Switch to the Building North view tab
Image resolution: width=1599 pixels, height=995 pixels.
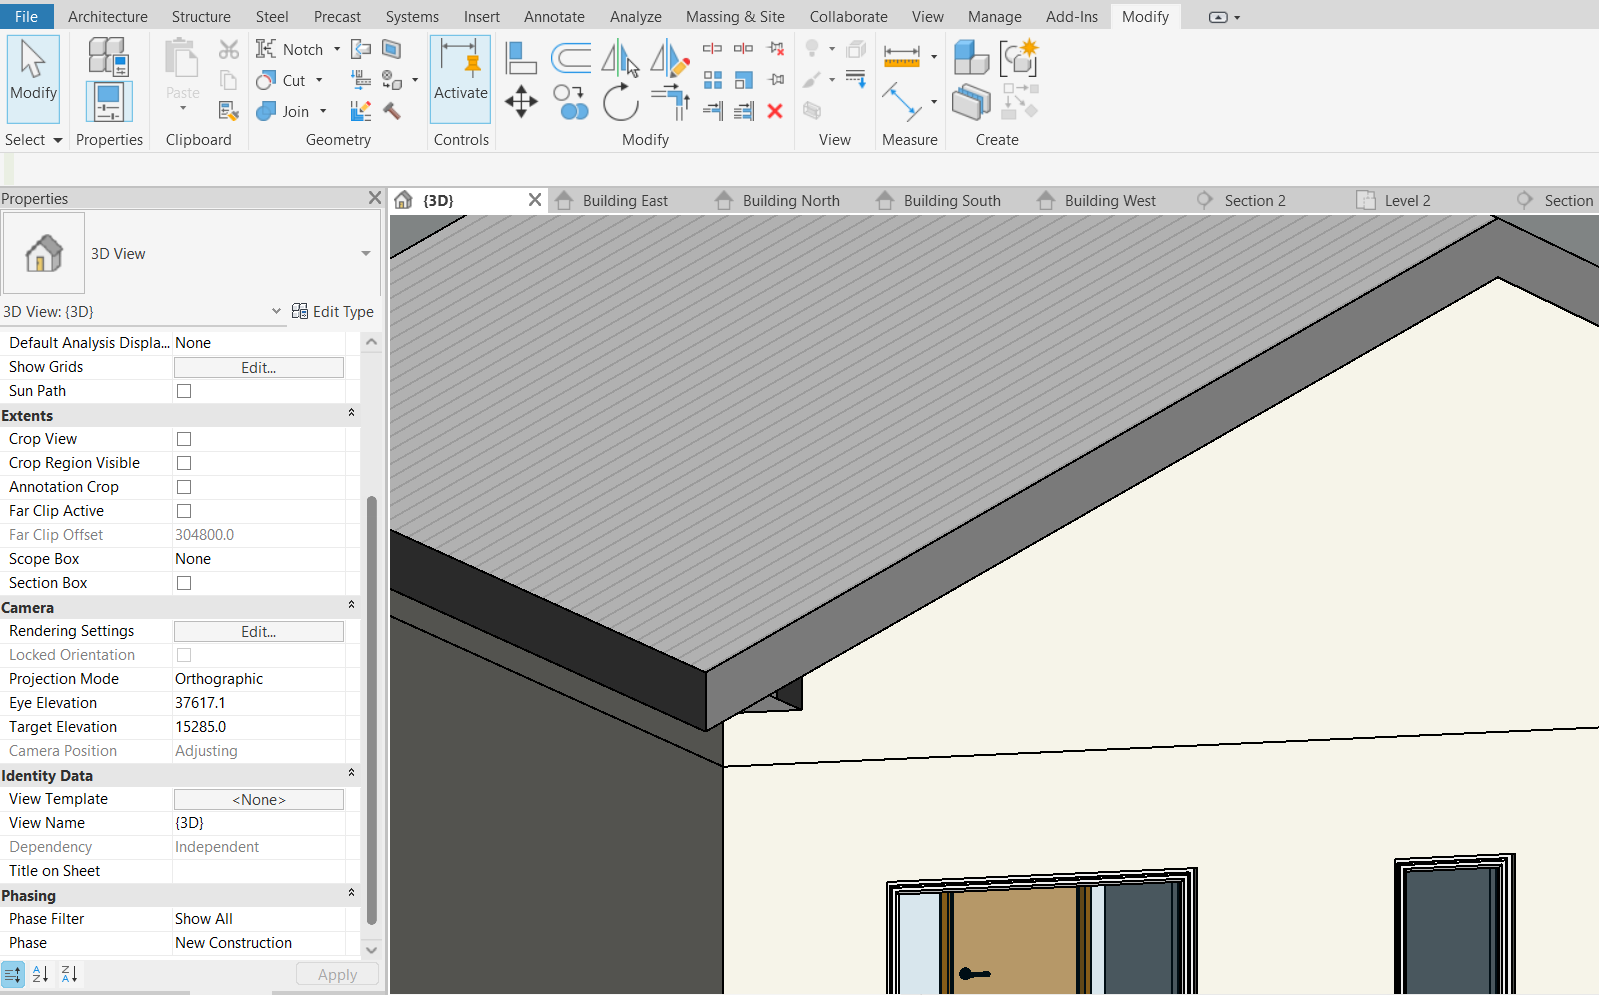coord(790,201)
